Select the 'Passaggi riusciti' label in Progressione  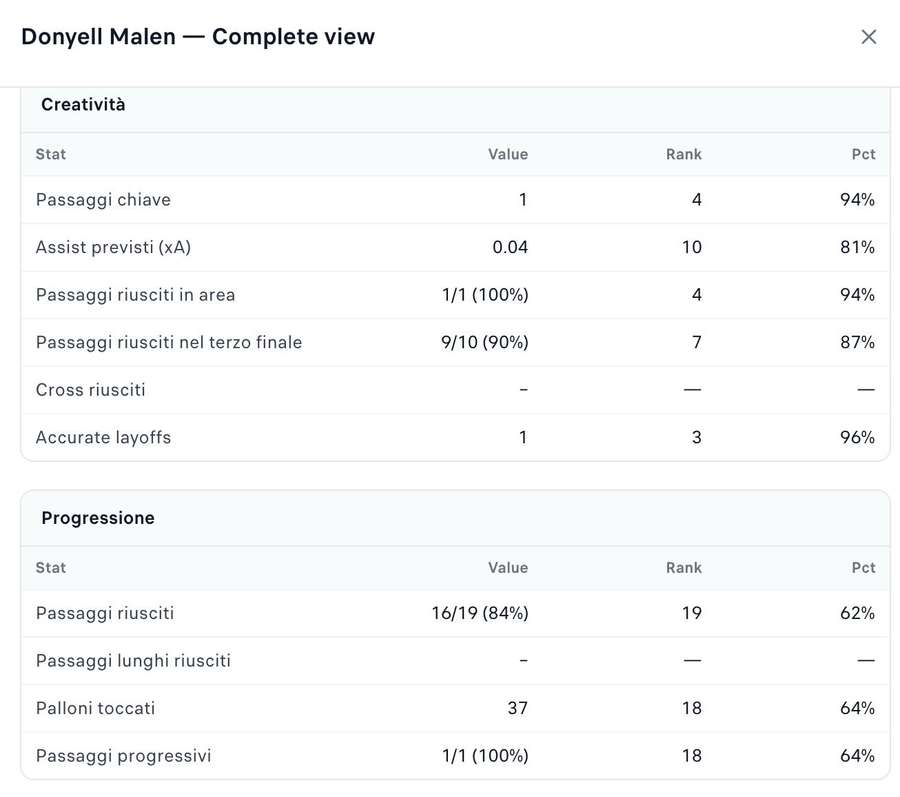pos(105,613)
